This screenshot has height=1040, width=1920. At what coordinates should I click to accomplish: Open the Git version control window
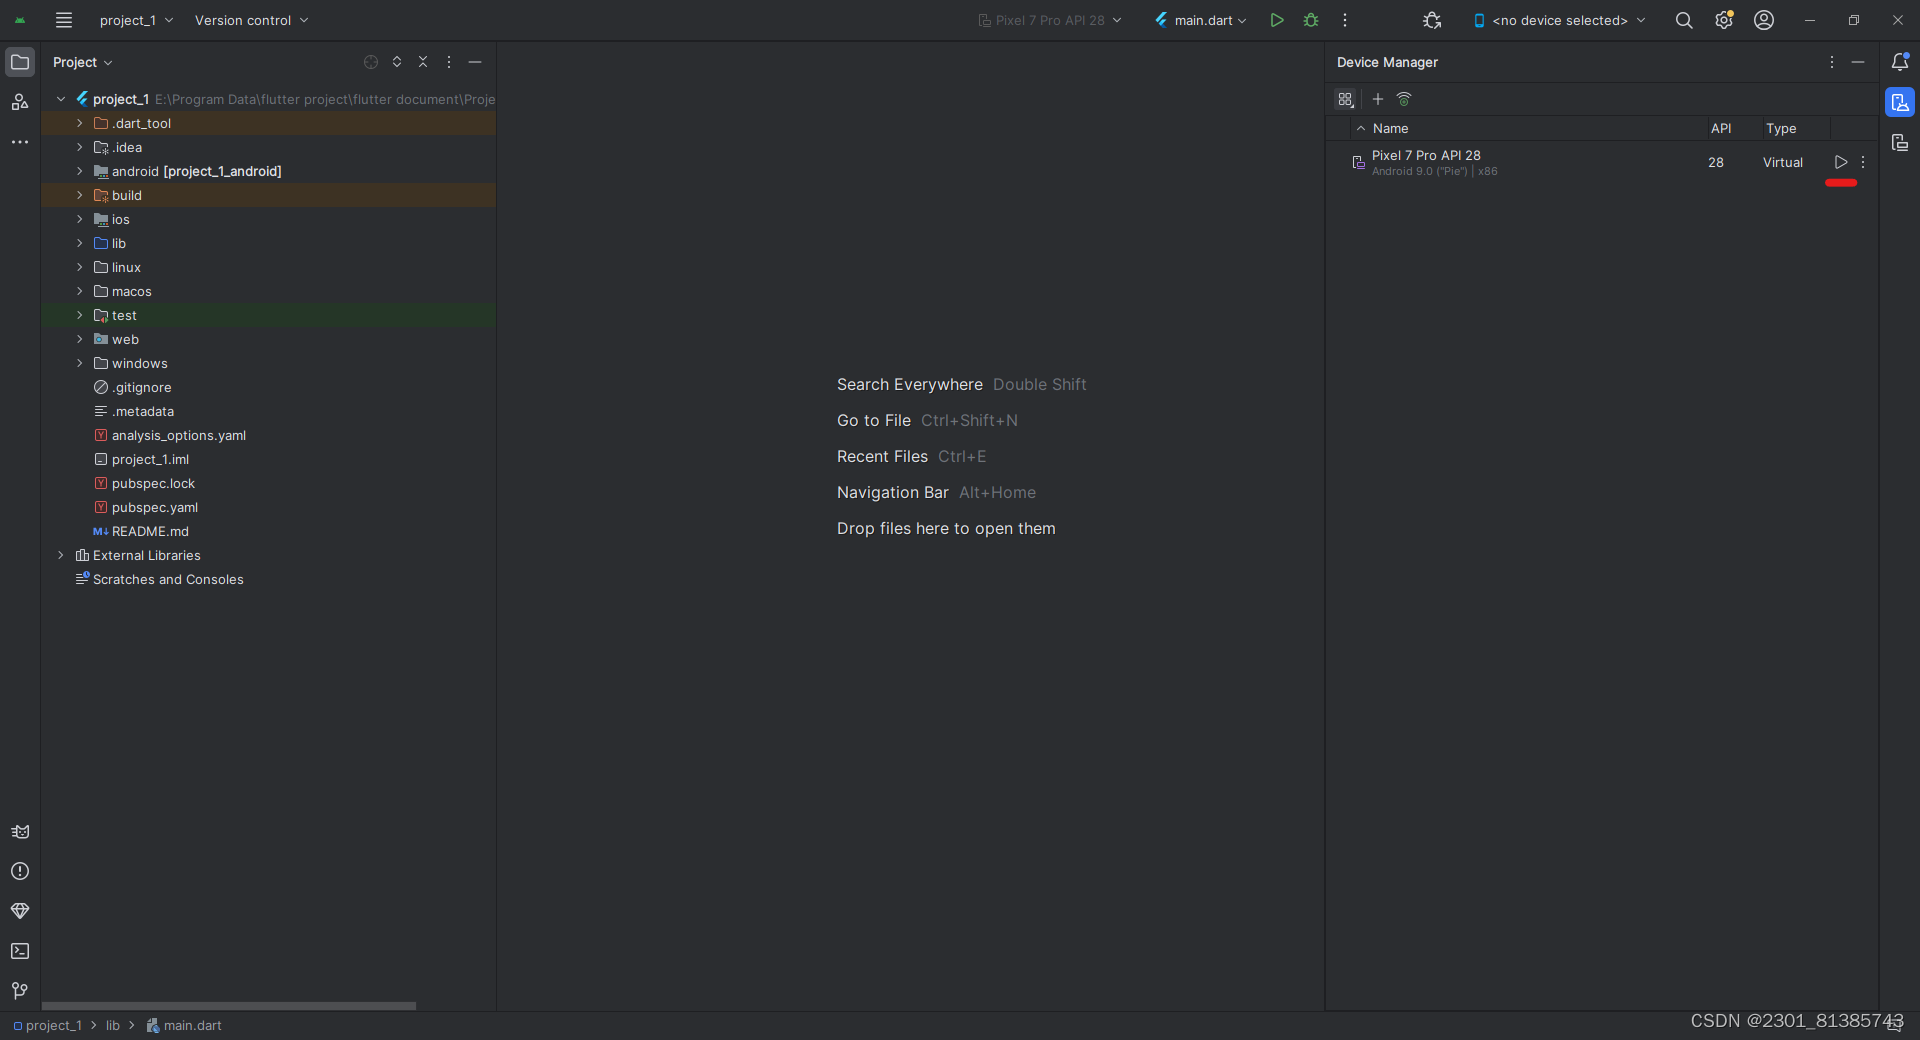20,991
